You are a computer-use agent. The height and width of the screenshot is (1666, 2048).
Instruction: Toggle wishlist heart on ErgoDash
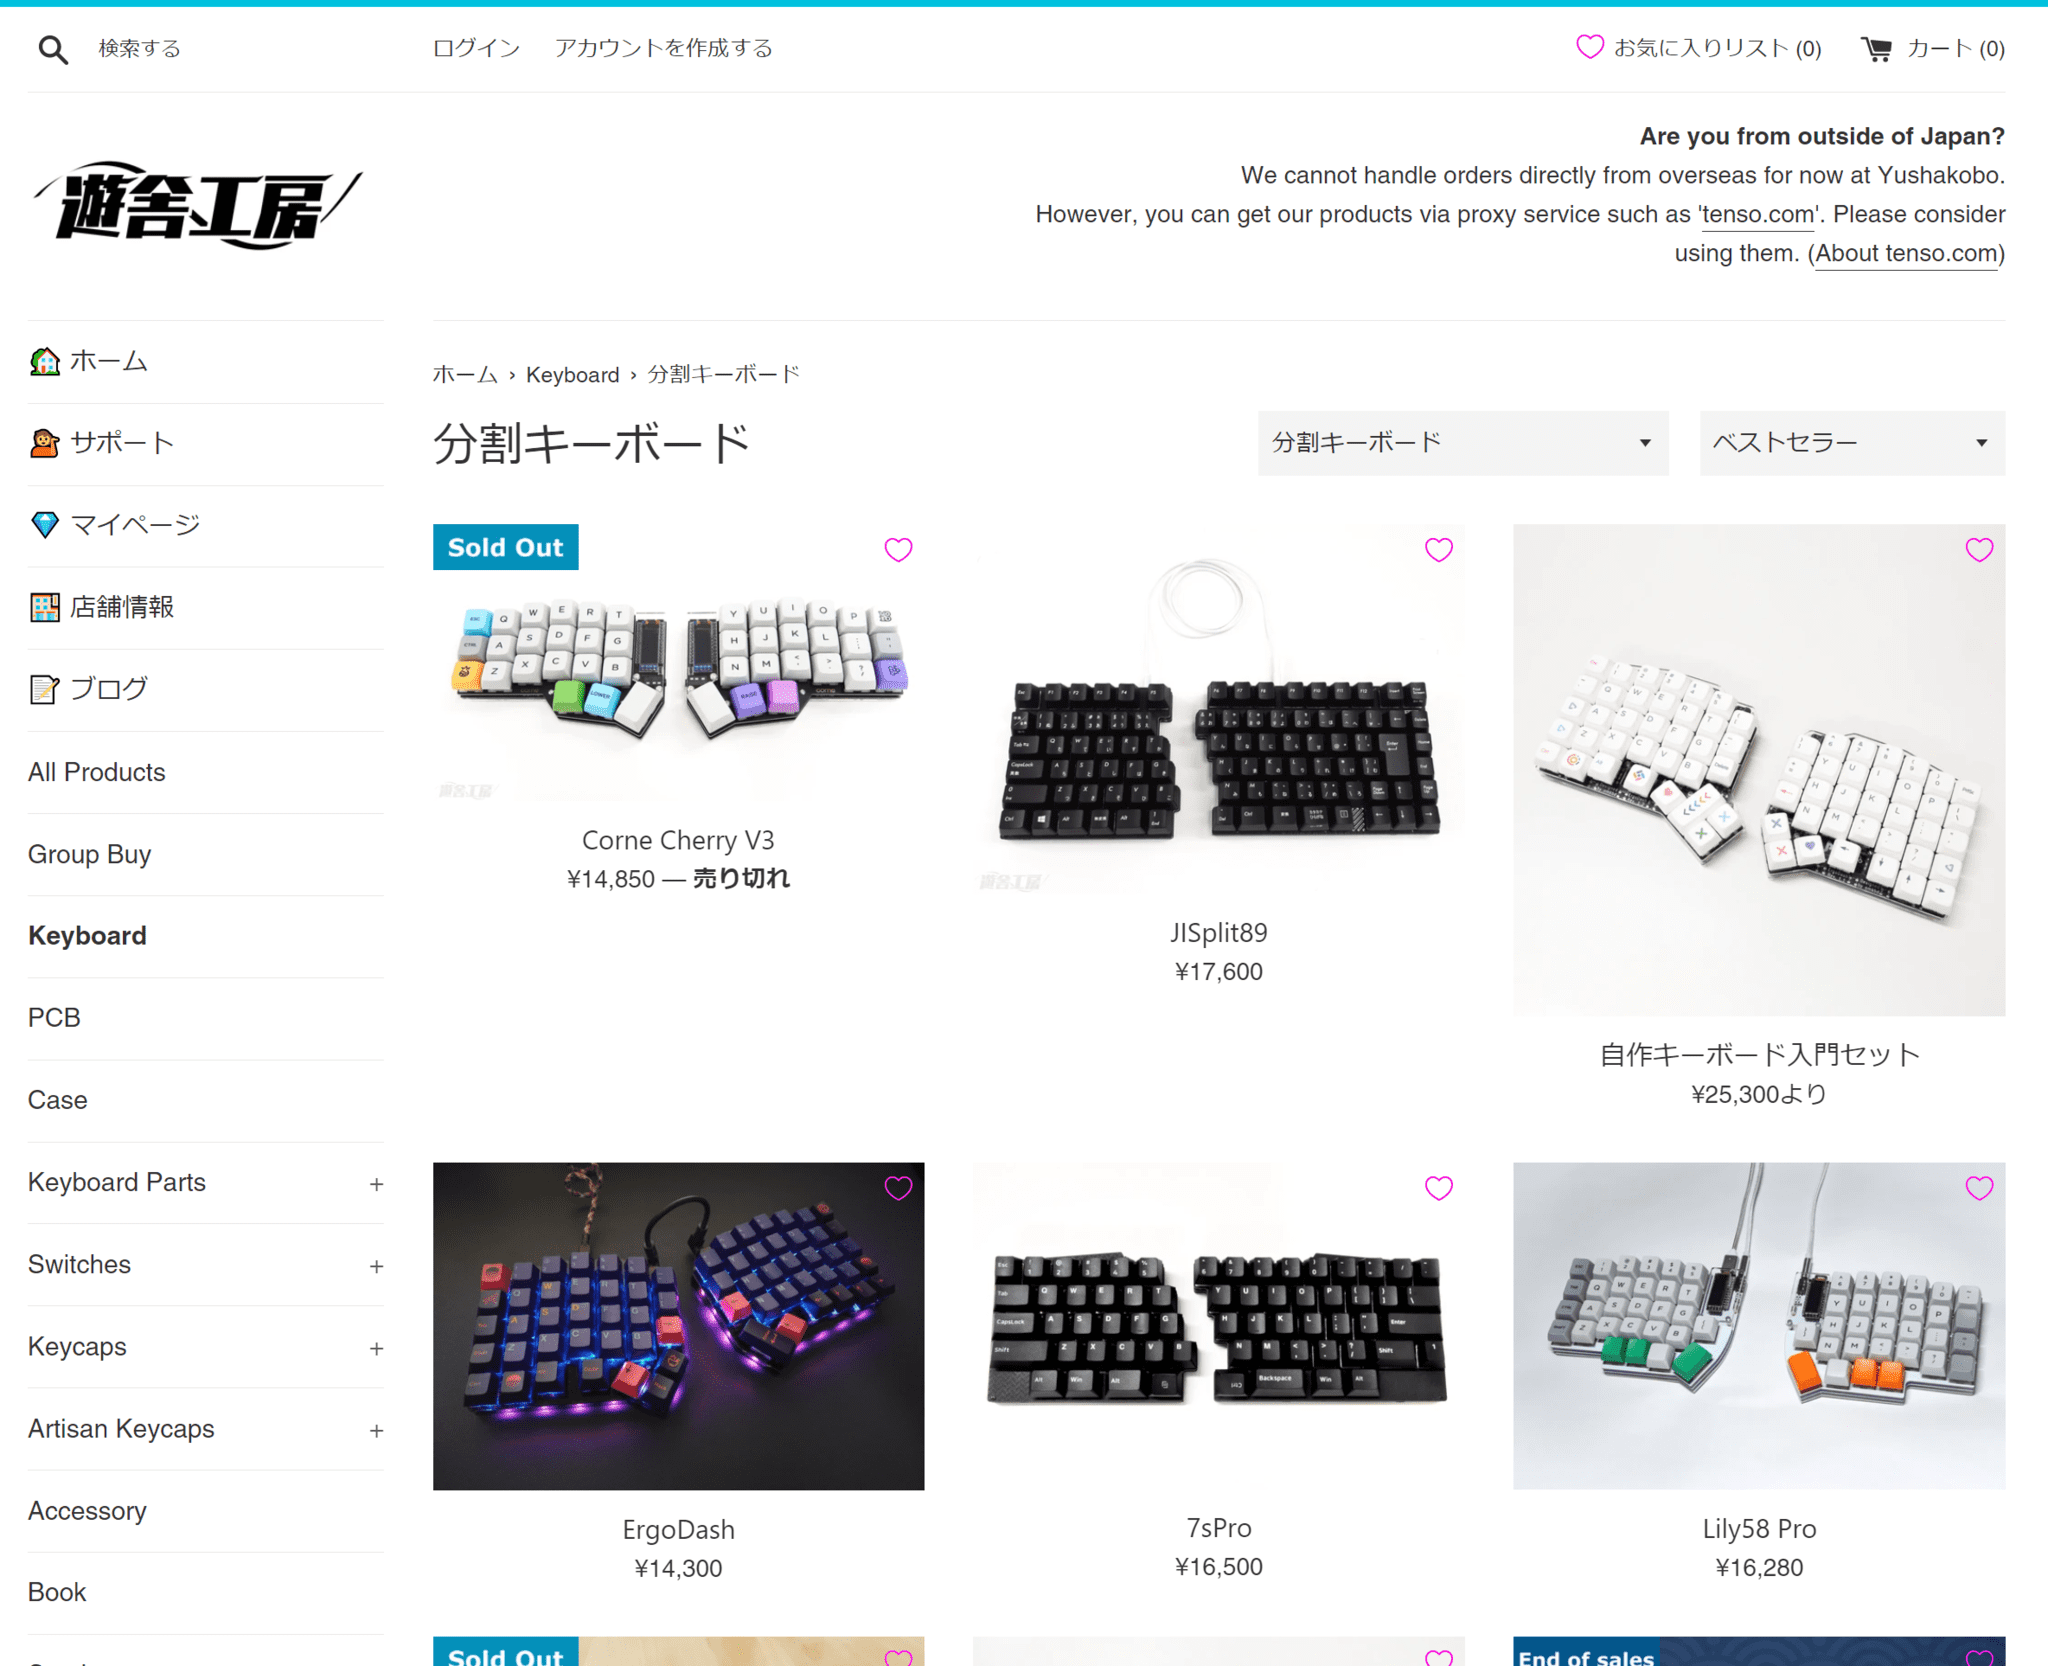(898, 1188)
